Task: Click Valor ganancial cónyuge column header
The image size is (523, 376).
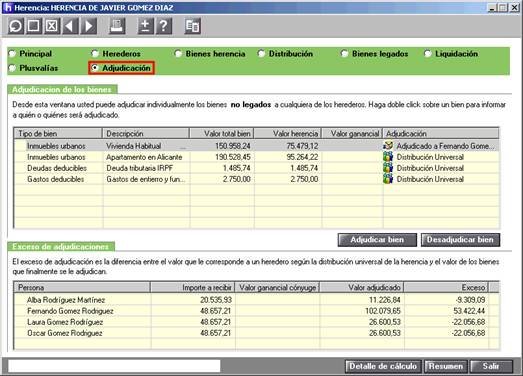Action: click(x=278, y=287)
